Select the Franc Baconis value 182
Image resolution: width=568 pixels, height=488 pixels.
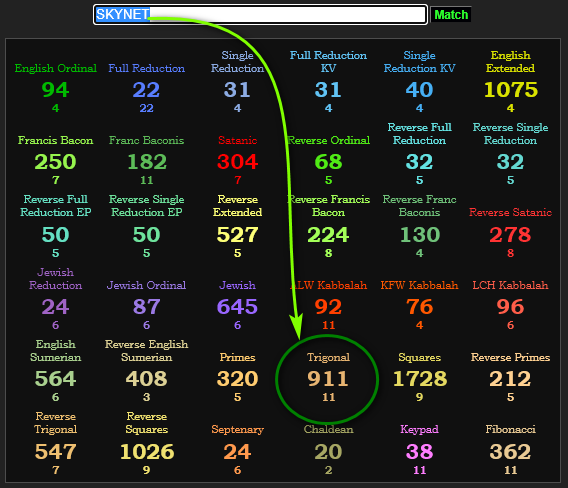coord(146,162)
